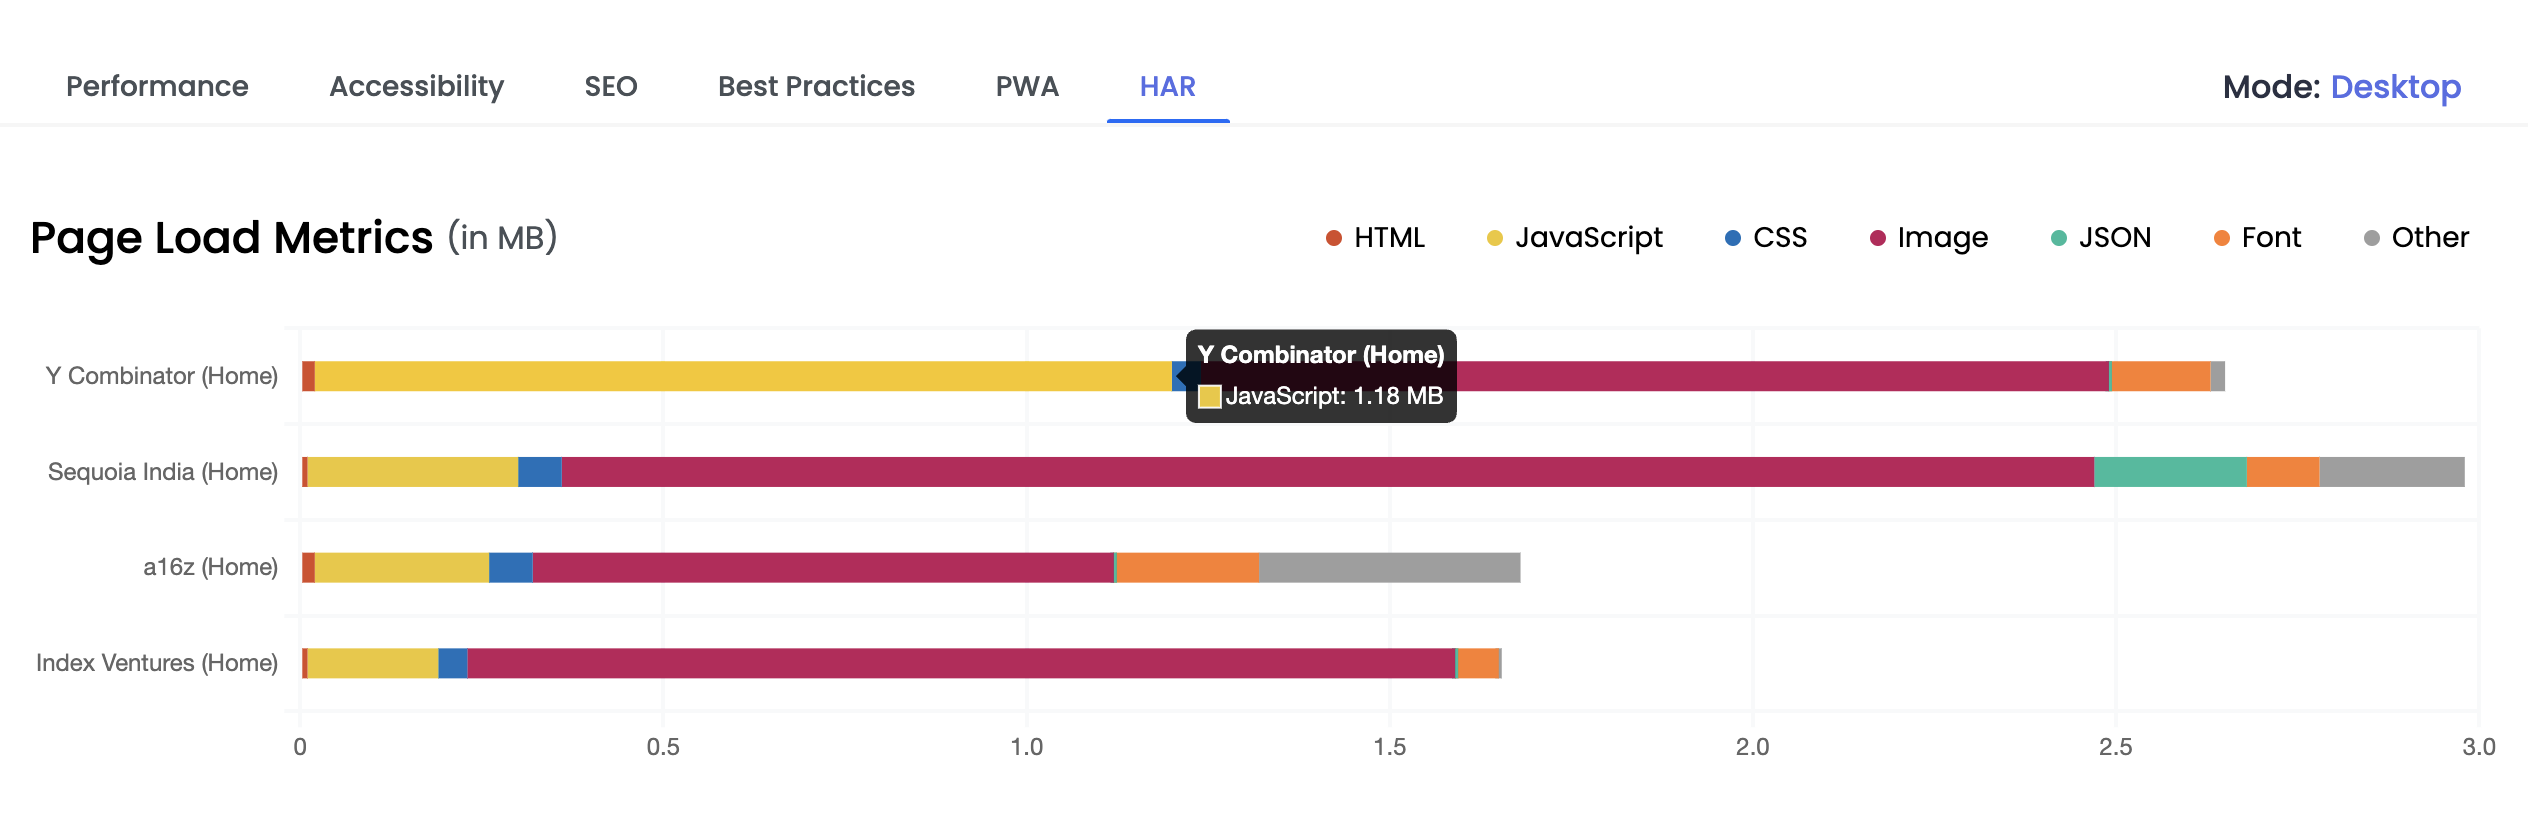Click Index Ventures orange Font bar segment
The image size is (2528, 832).
pyautogui.click(x=1479, y=663)
